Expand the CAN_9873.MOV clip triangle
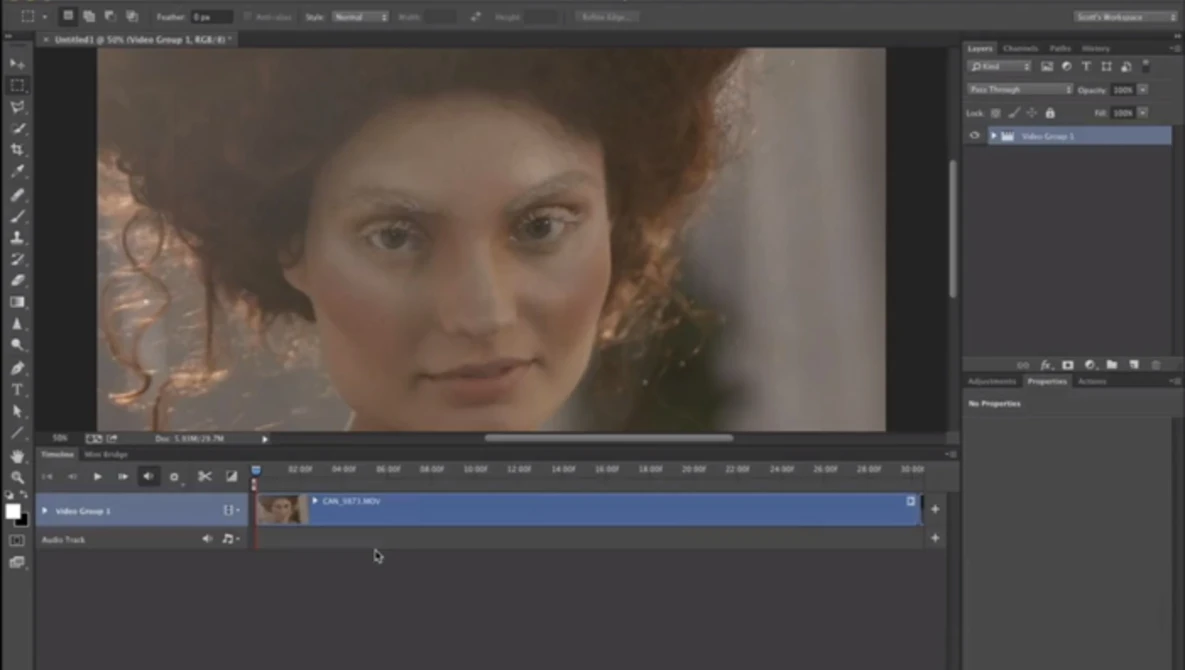This screenshot has height=670, width=1185. [x=315, y=501]
